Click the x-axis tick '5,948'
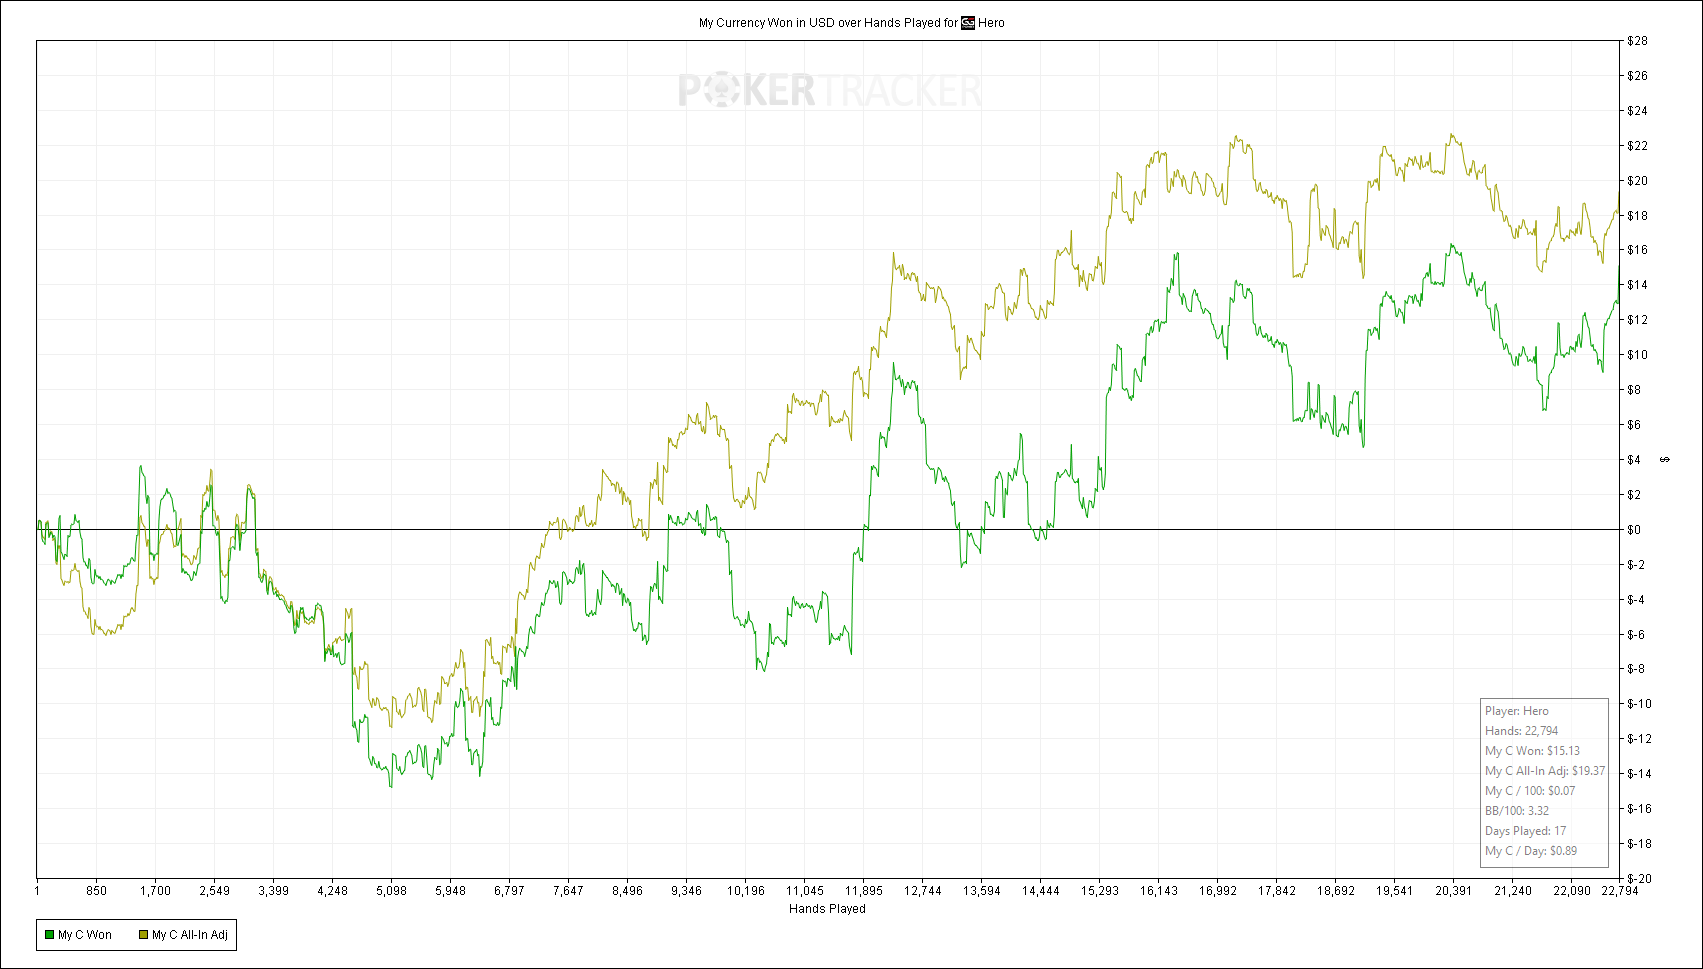This screenshot has height=969, width=1703. [450, 891]
